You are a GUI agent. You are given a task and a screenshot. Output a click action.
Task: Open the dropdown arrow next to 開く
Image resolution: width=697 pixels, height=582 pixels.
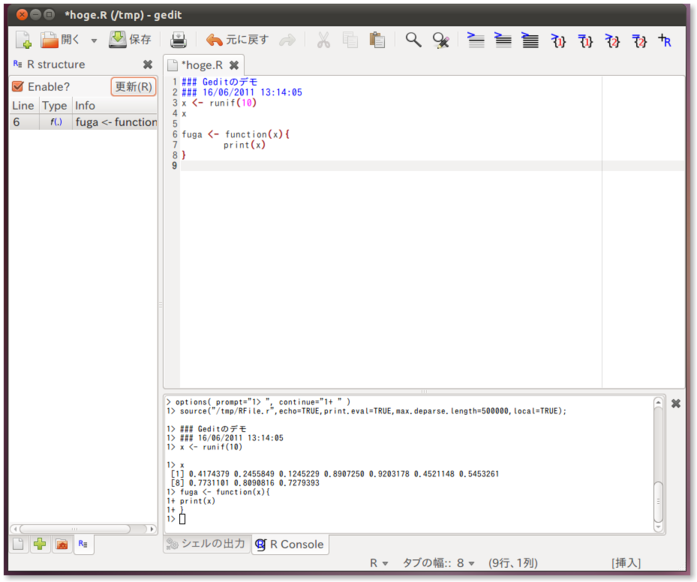[94, 41]
